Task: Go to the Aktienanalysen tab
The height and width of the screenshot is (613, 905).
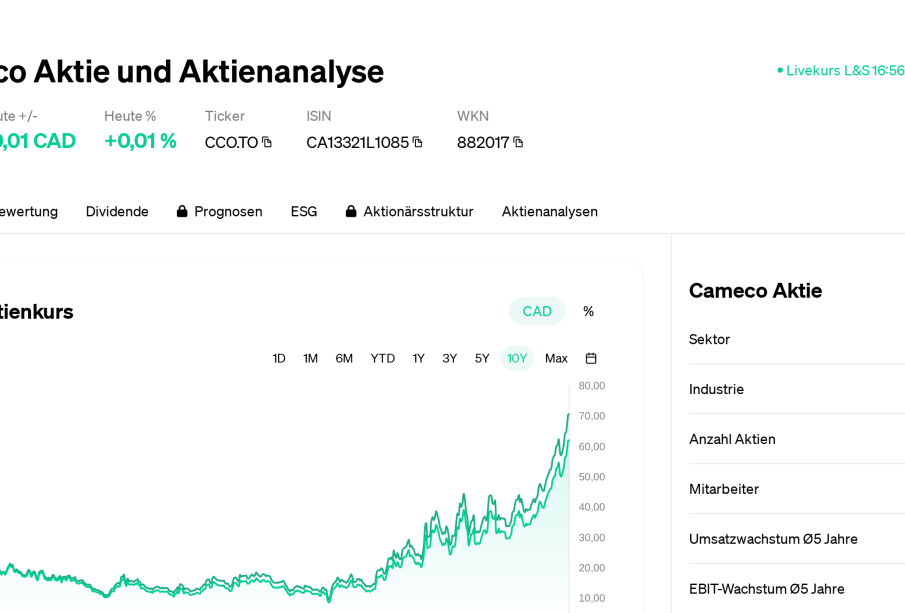Action: click(x=549, y=212)
